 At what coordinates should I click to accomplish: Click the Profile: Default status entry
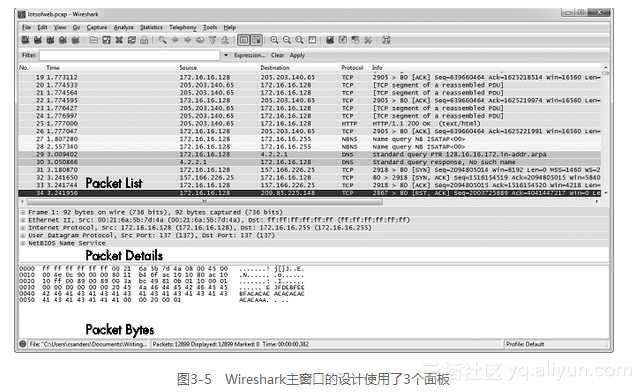[x=525, y=344]
